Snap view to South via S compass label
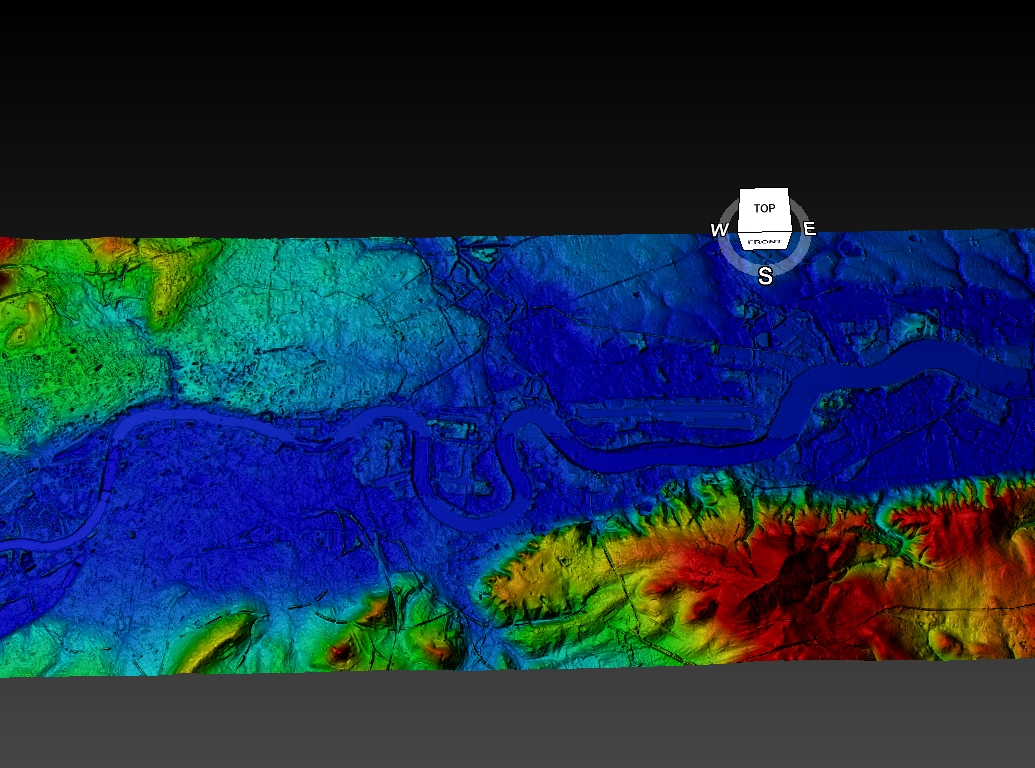Image resolution: width=1035 pixels, height=768 pixels. pos(765,276)
